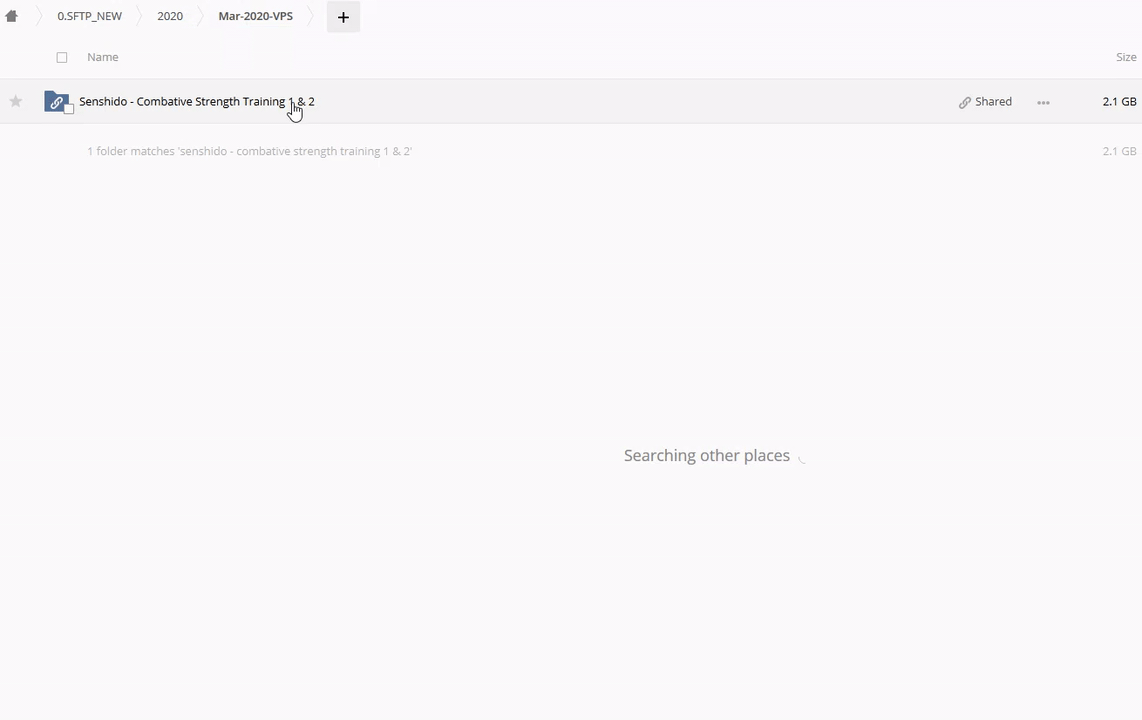Click the shared folder thumbnail icon
1142x720 pixels.
pyautogui.click(x=56, y=102)
